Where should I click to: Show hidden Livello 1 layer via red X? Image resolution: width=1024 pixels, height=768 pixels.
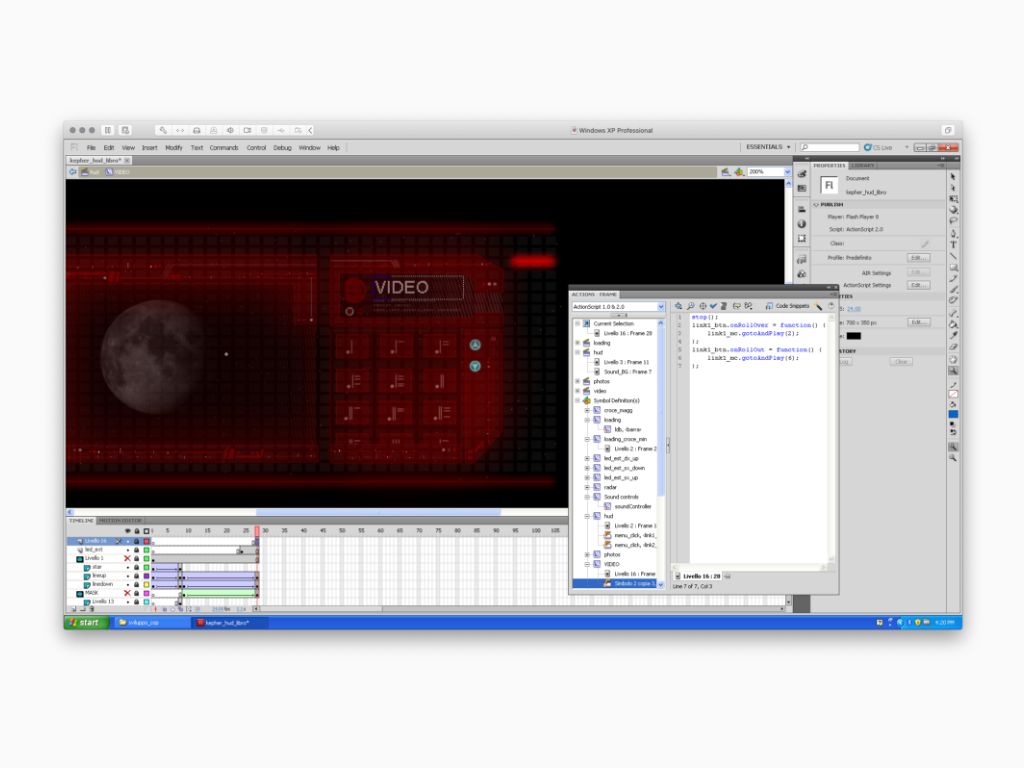pos(127,558)
